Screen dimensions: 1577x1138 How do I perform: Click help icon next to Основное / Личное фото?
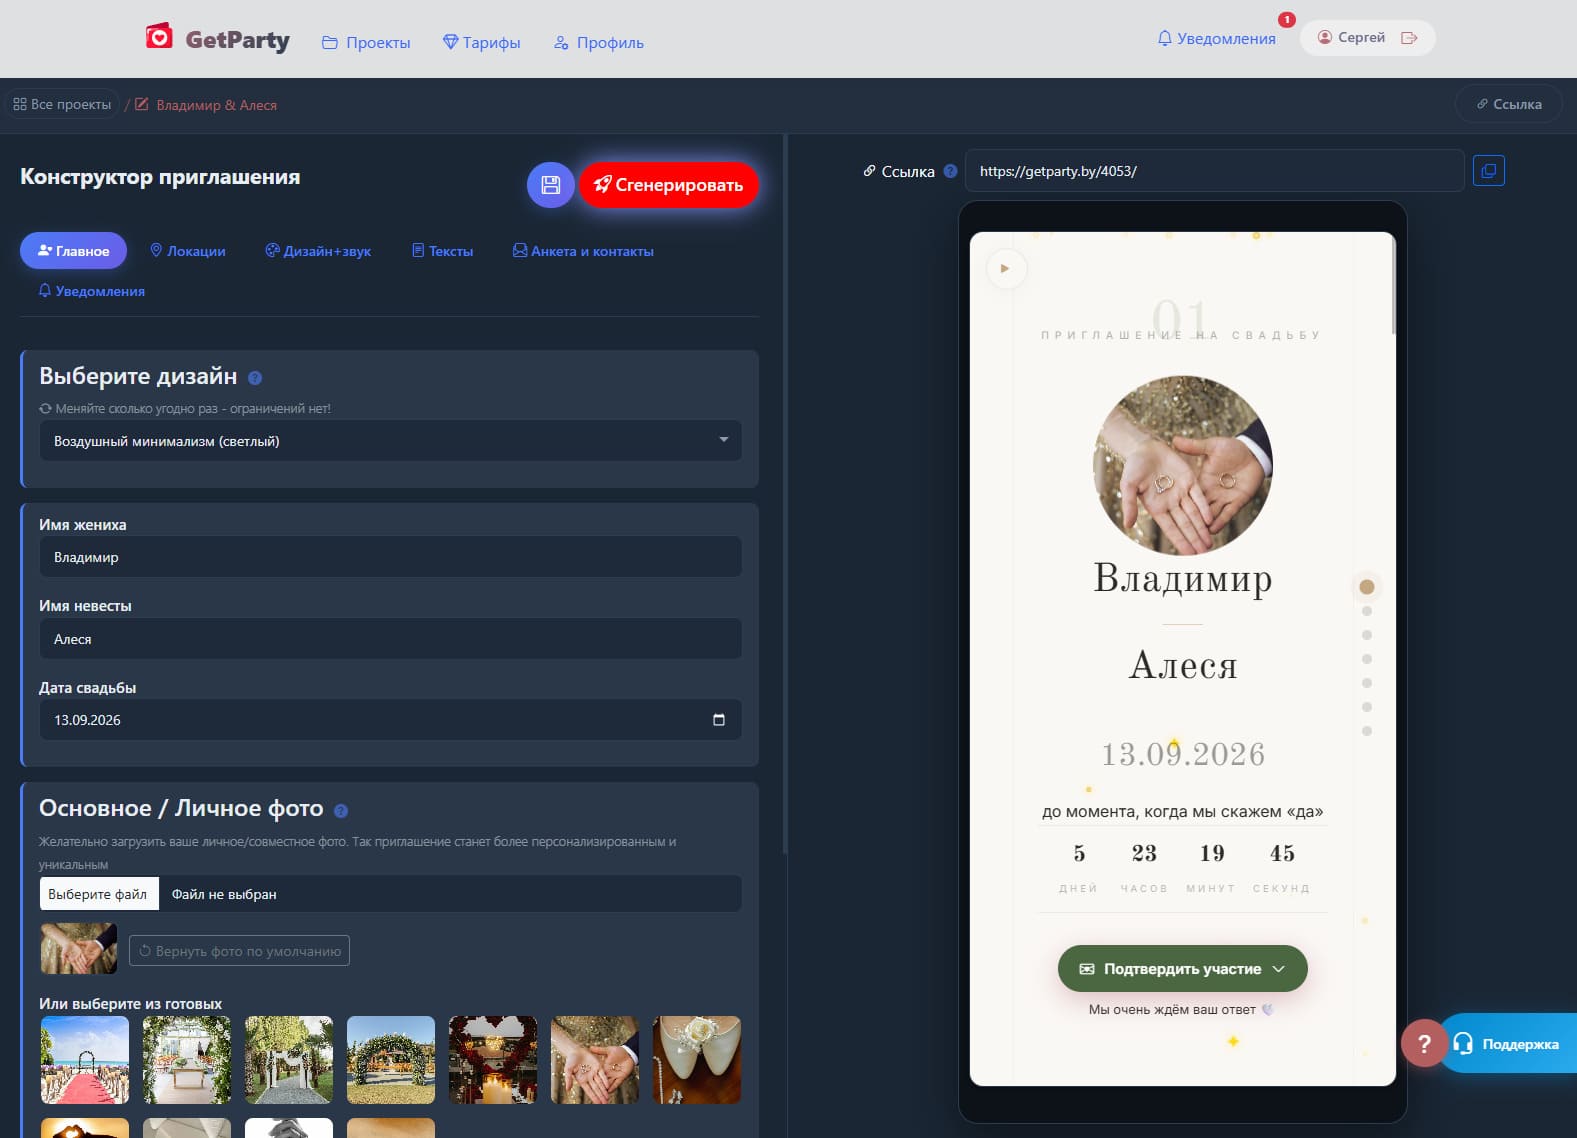tap(341, 811)
